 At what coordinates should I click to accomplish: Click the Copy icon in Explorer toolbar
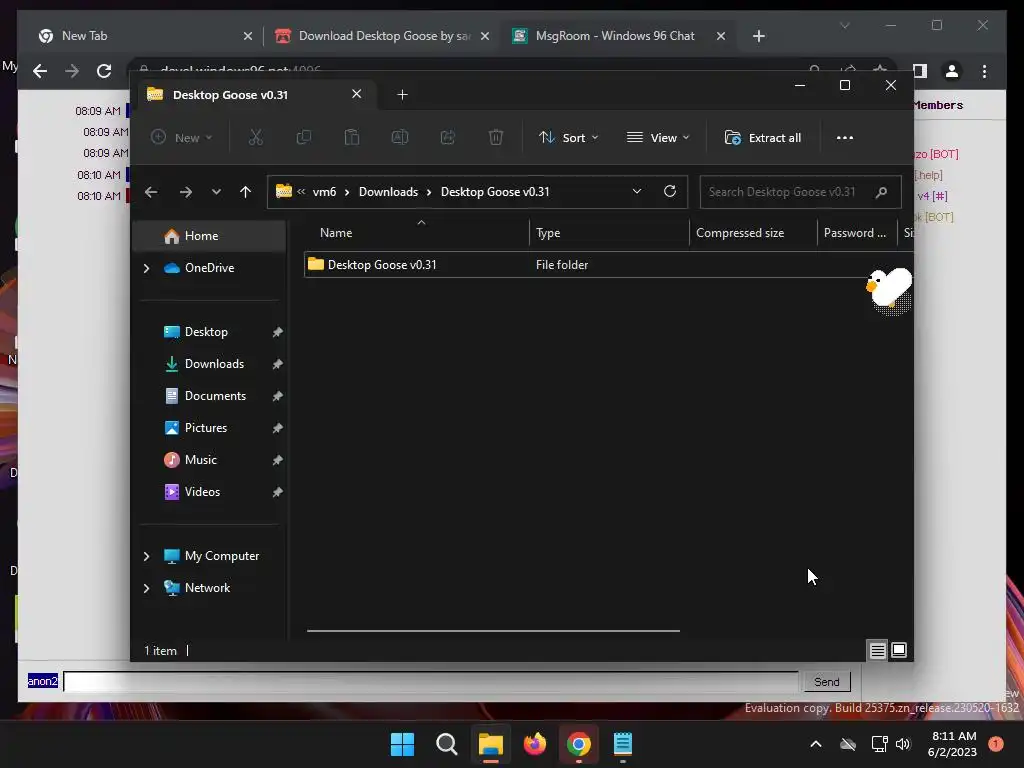coord(304,137)
